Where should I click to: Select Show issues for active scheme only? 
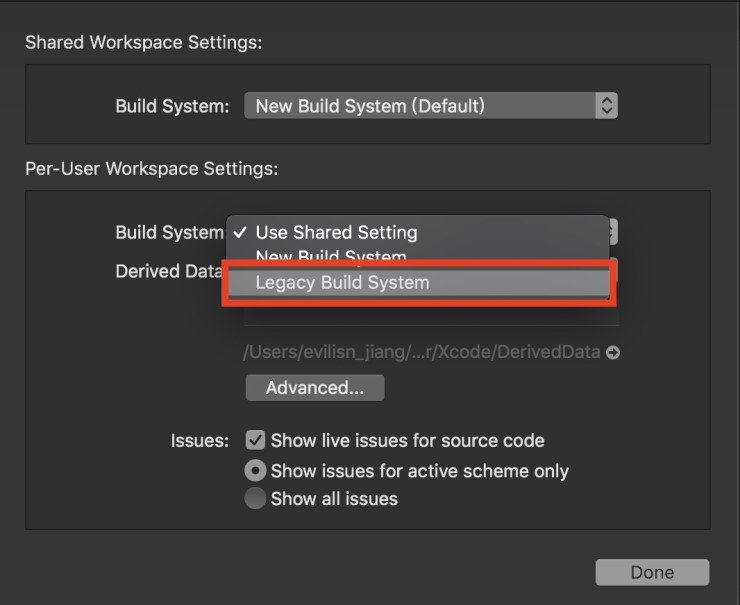point(255,470)
